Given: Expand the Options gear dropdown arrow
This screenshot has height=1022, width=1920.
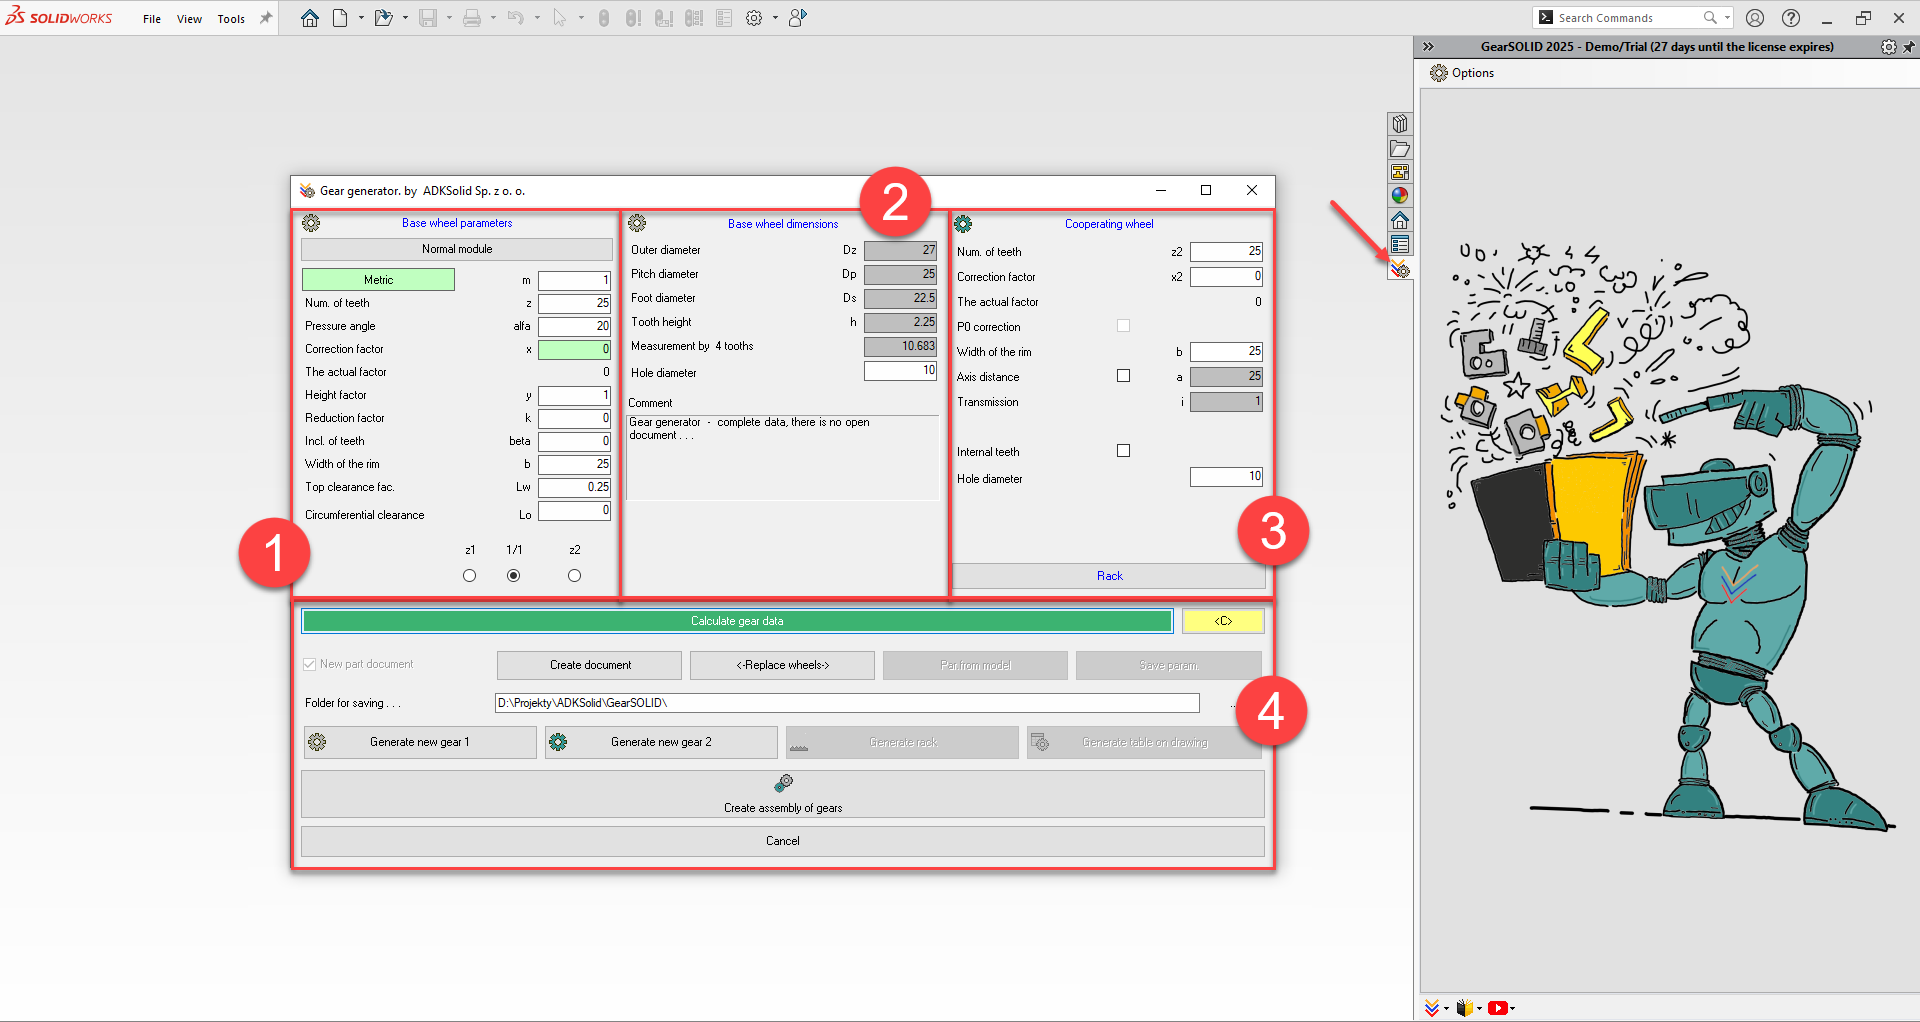Looking at the screenshot, I should click(x=775, y=18).
